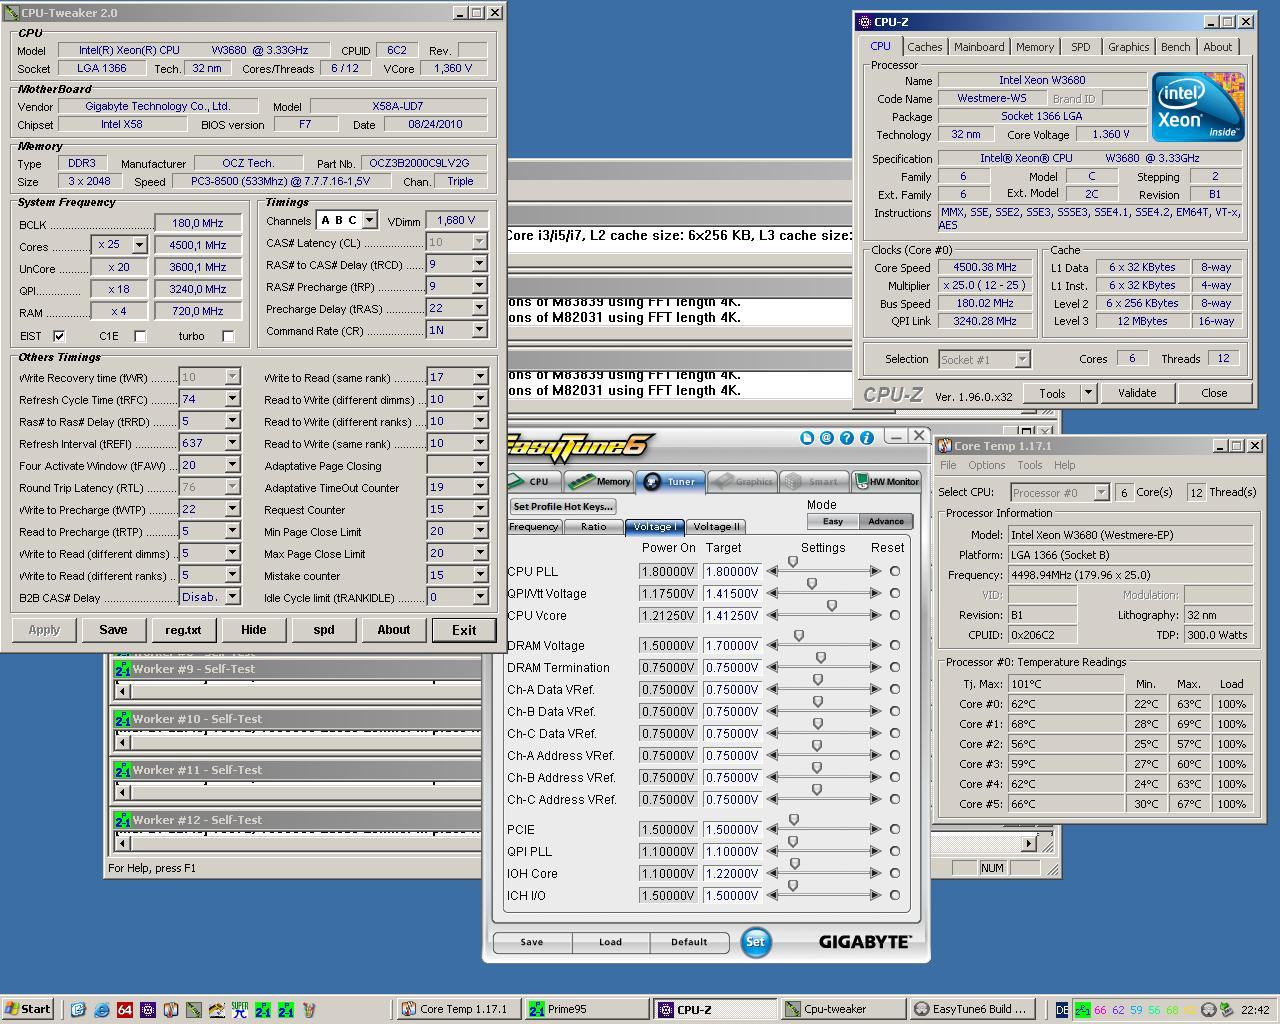The width and height of the screenshot is (1280, 1024).
Task: Select the CPU PLL reset radio button
Action: click(x=895, y=572)
